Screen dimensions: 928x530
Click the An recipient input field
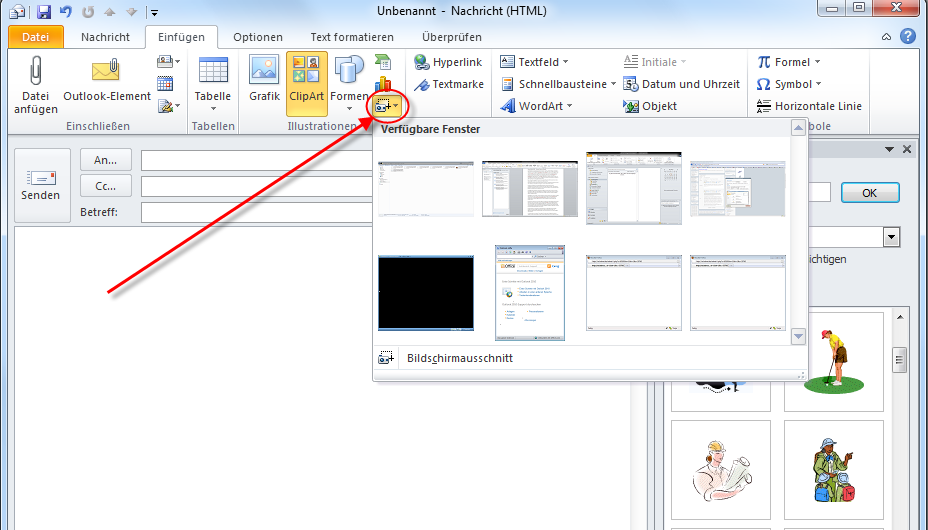257,160
